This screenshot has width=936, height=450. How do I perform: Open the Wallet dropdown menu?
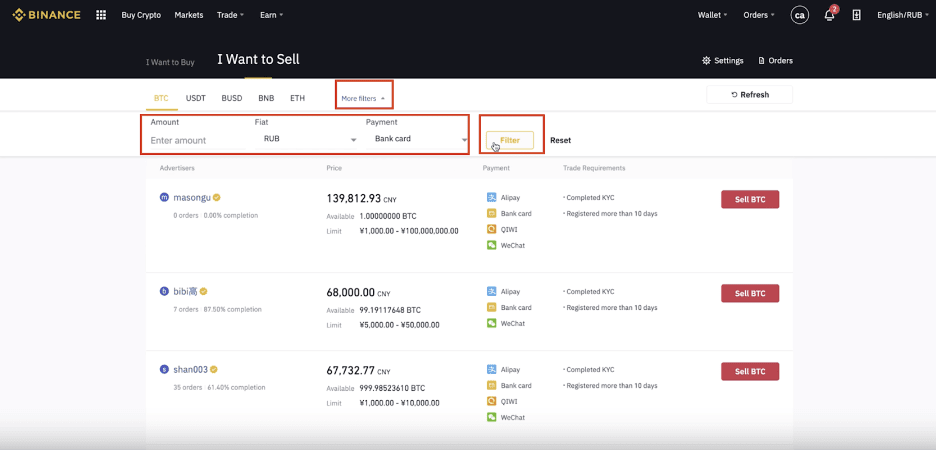(712, 15)
